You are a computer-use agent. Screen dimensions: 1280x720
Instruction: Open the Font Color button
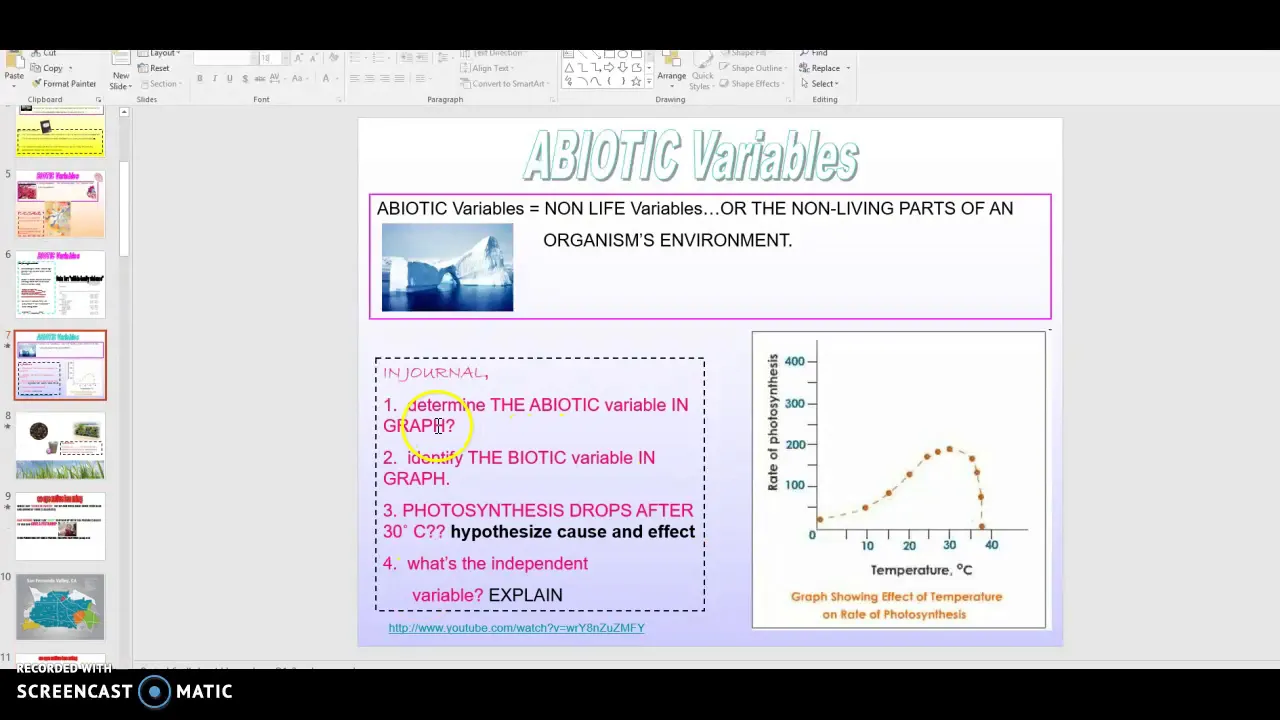pos(325,79)
